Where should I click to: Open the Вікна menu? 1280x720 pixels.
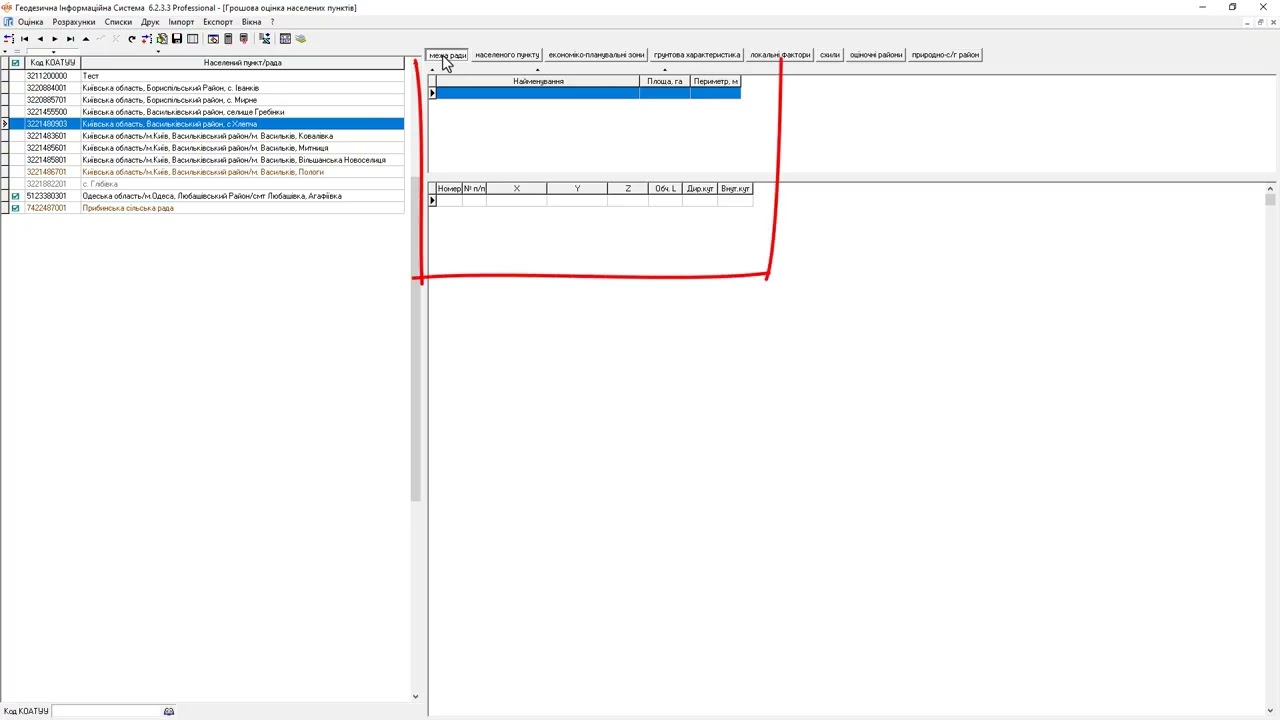tap(251, 22)
